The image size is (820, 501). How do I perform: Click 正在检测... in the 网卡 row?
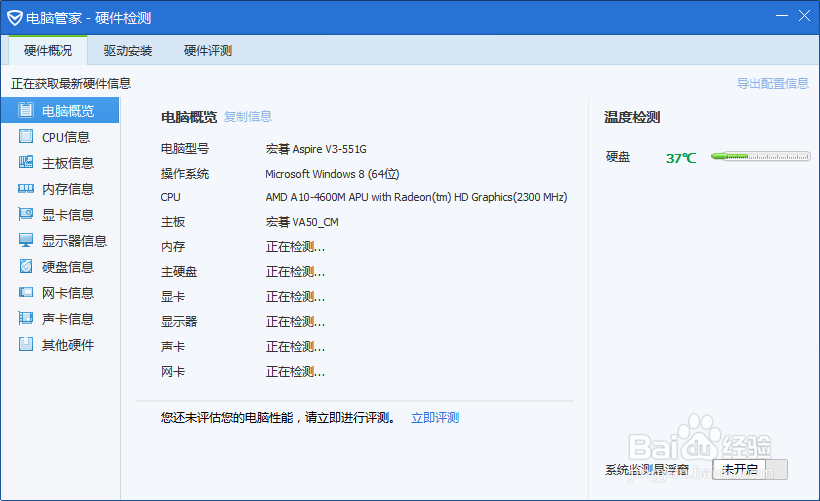[x=295, y=372]
